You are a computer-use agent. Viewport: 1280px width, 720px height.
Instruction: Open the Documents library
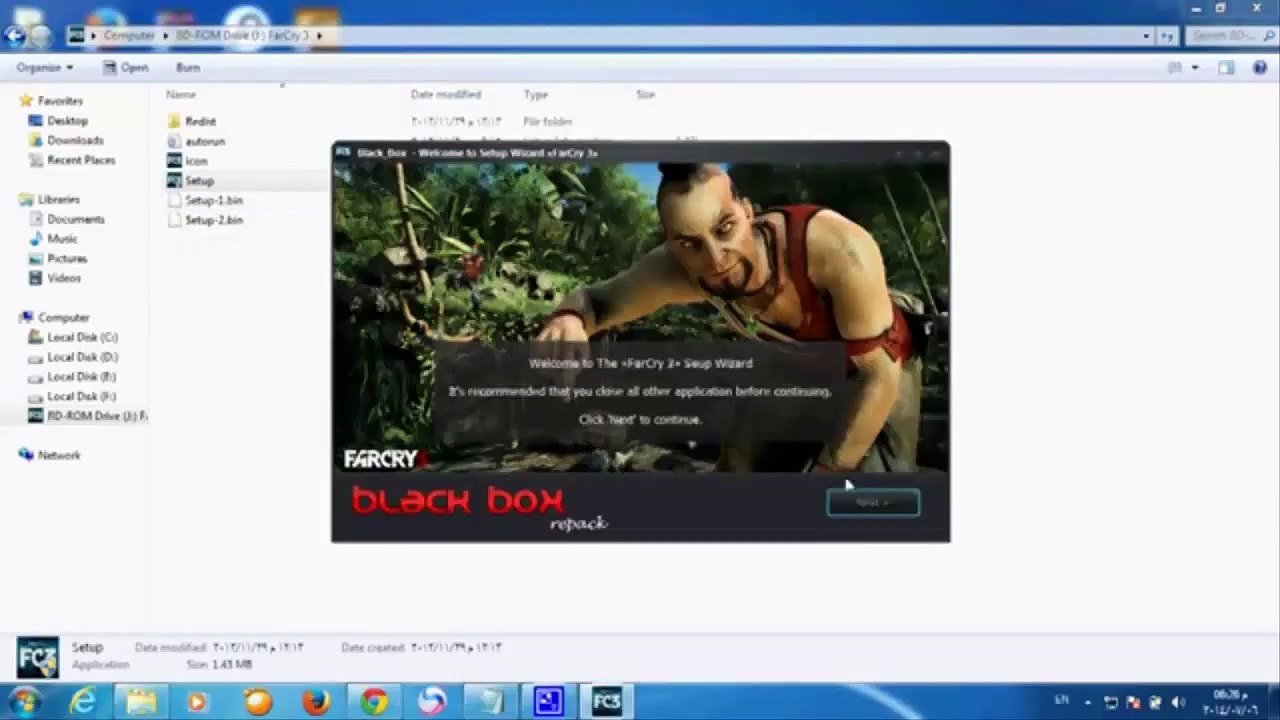pyautogui.click(x=75, y=219)
